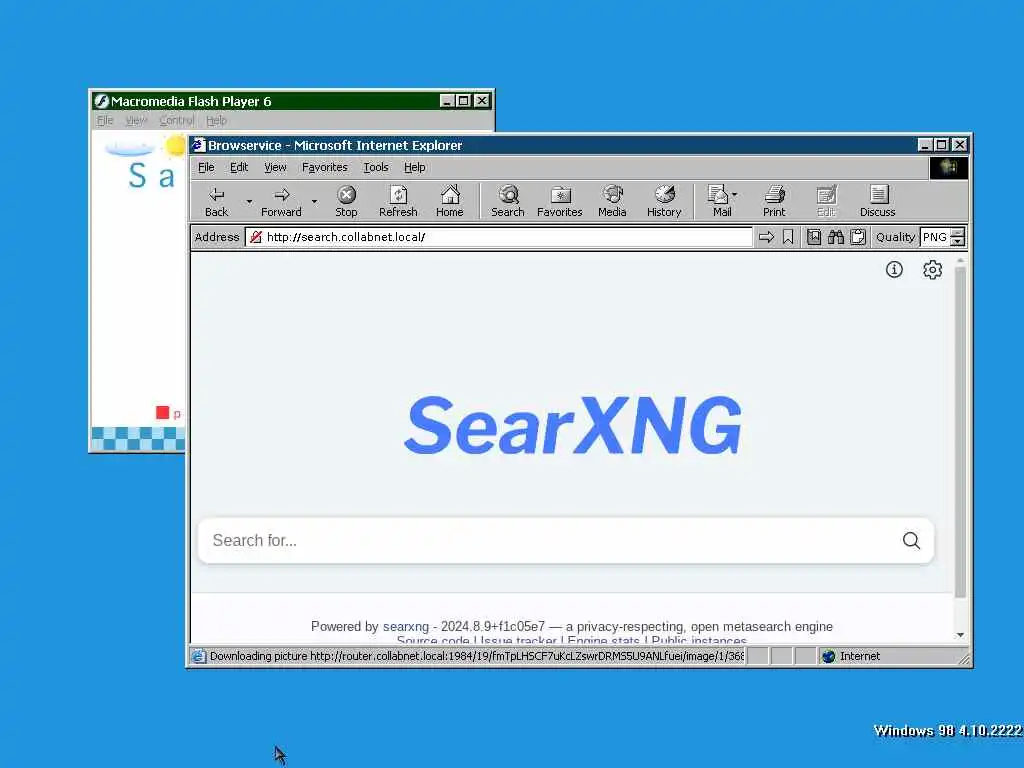Go back with the Back toolbar button
1024x768 pixels.
(x=216, y=201)
